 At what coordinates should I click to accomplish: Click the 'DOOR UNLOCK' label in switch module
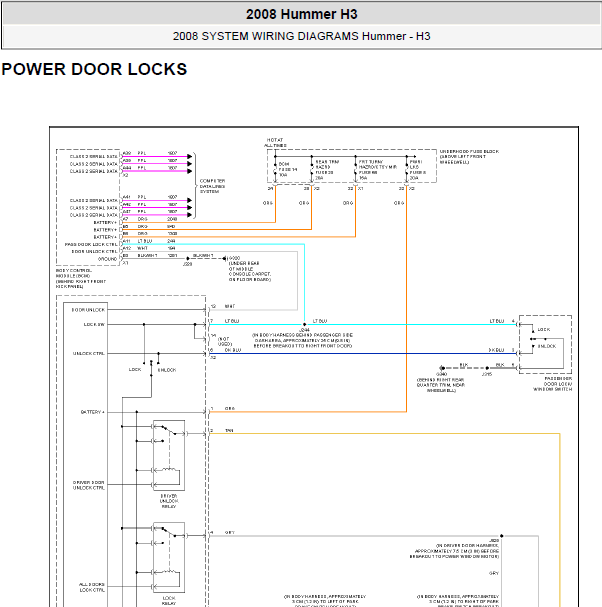coord(88,310)
